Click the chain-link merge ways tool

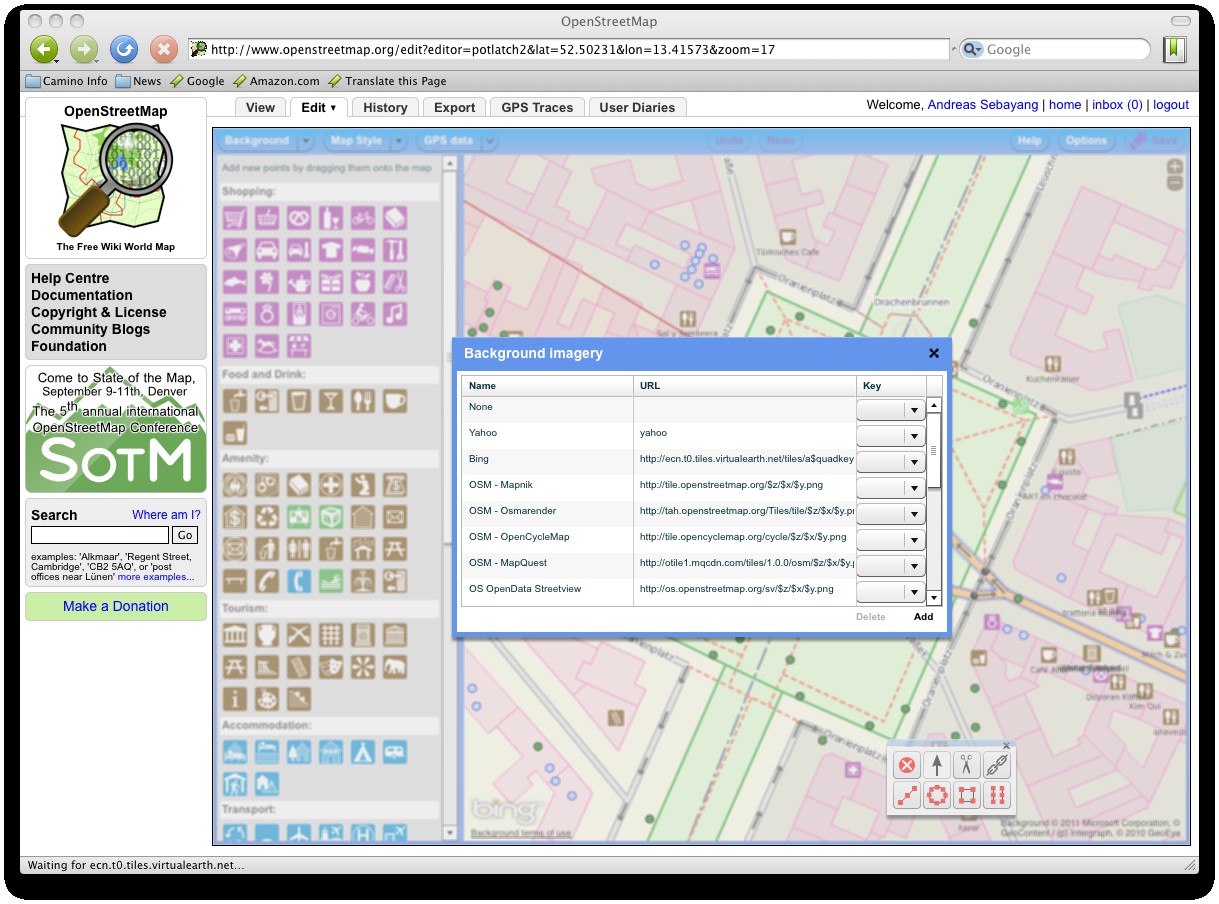point(996,766)
